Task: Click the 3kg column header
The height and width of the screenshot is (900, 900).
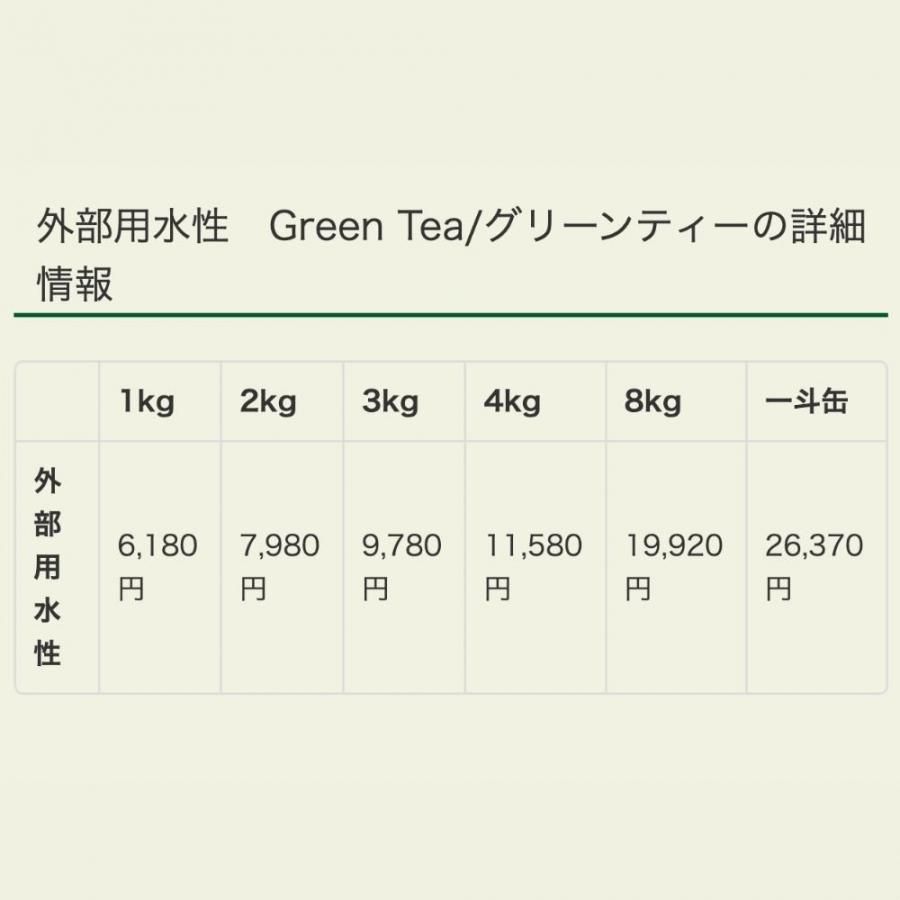Action: tap(390, 402)
